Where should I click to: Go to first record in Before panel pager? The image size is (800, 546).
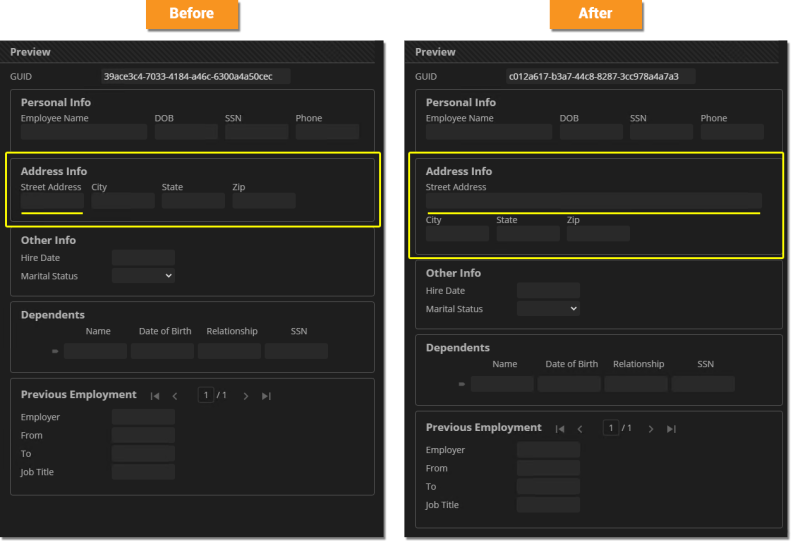[155, 396]
